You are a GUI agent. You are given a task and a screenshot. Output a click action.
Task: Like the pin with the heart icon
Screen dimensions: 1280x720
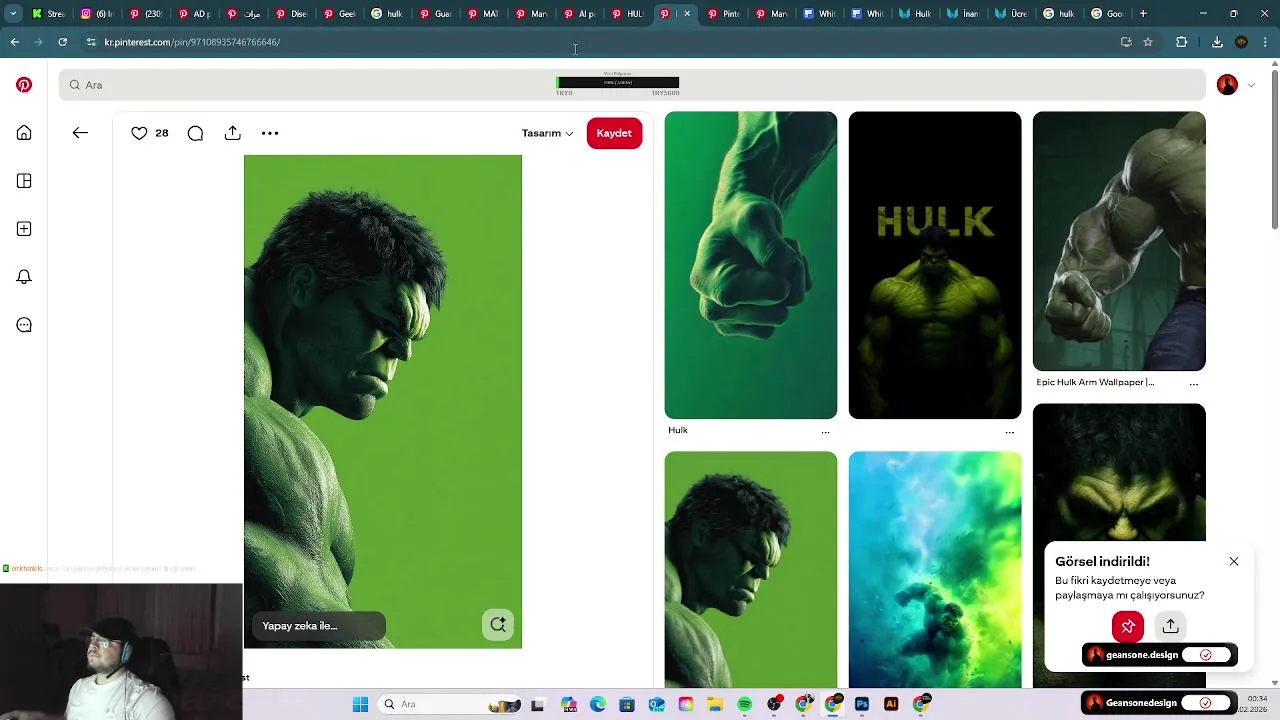[139, 133]
